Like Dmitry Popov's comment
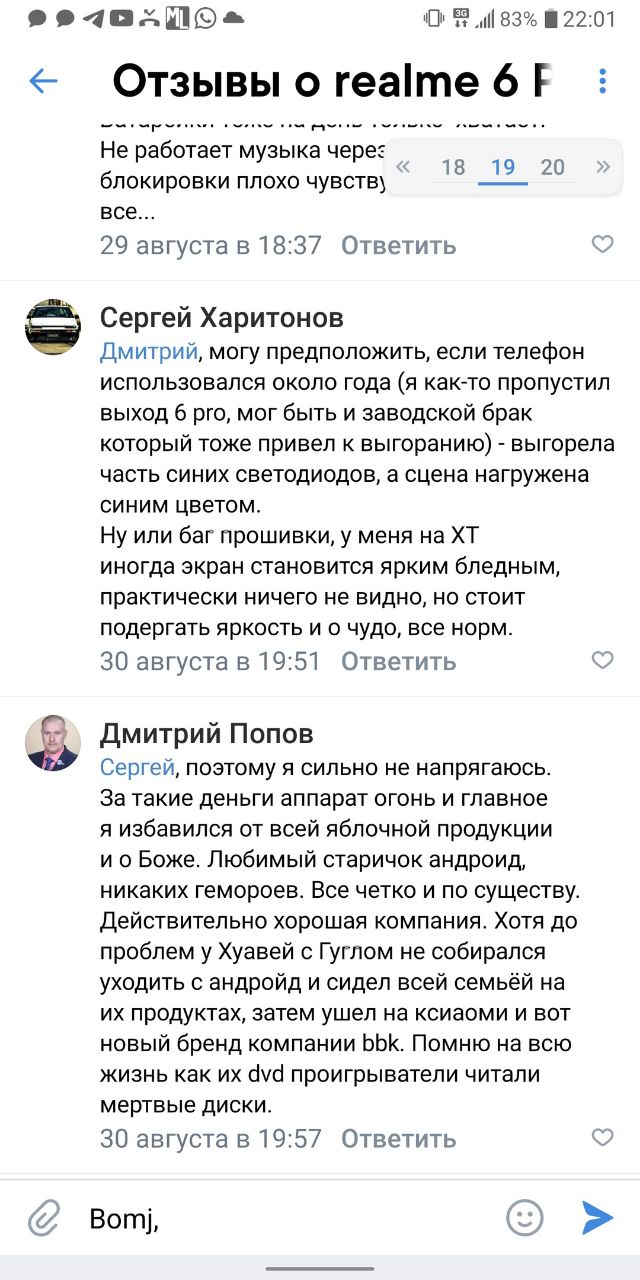This screenshot has height=1280, width=640. [602, 1138]
